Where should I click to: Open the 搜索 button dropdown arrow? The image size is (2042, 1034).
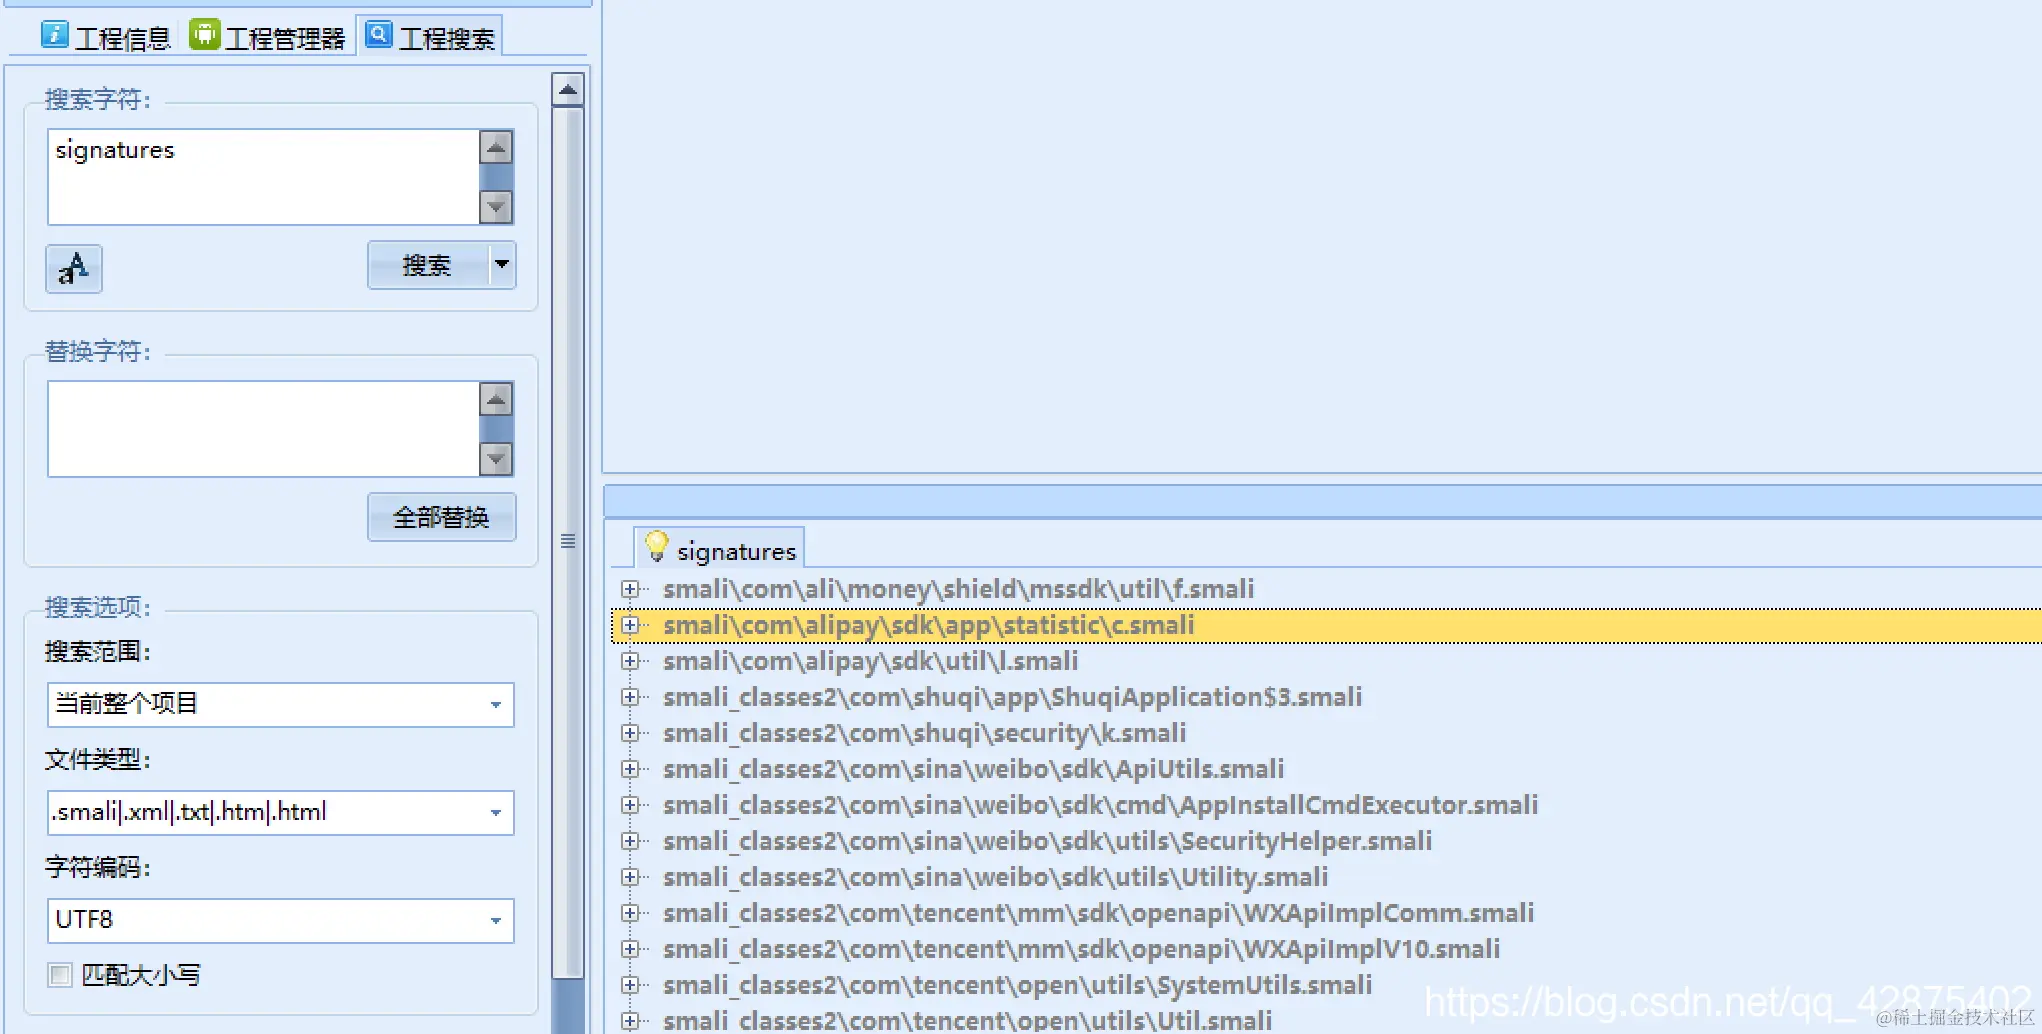tap(502, 265)
